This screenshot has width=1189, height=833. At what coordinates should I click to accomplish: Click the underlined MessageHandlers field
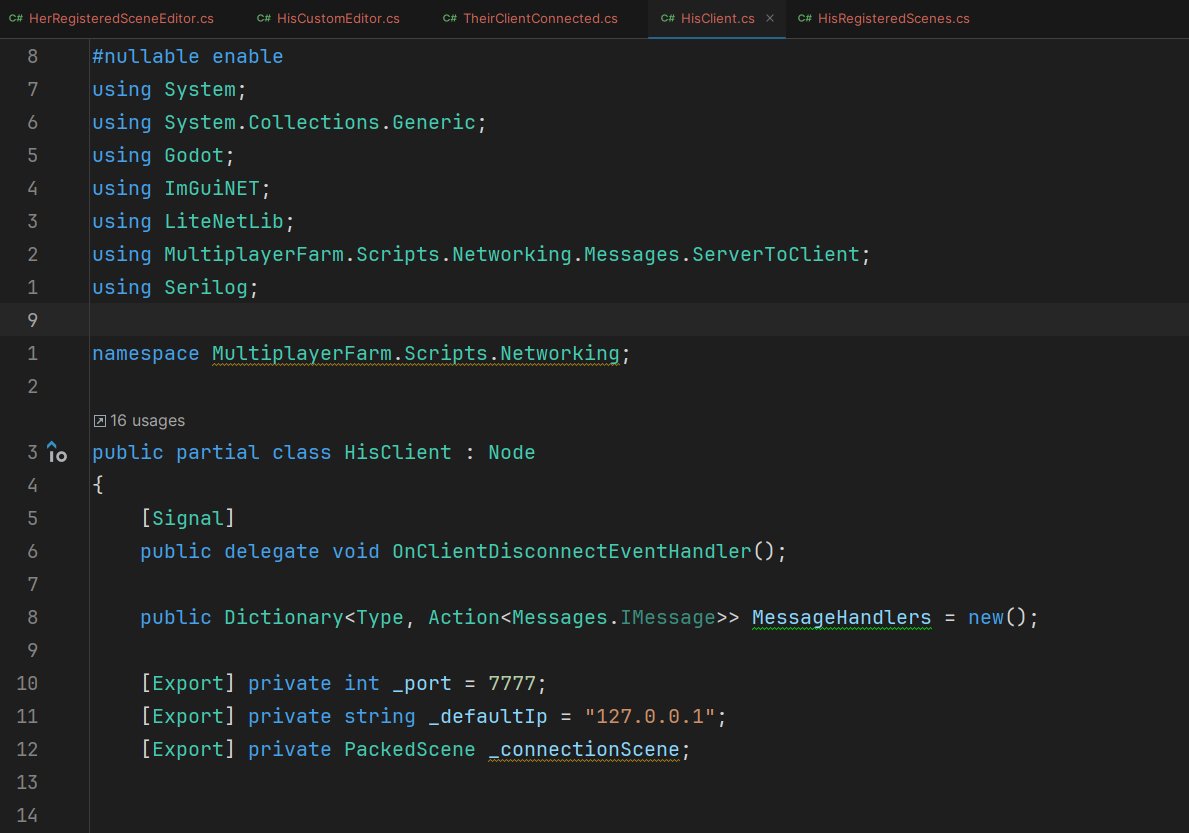pyautogui.click(x=841, y=618)
